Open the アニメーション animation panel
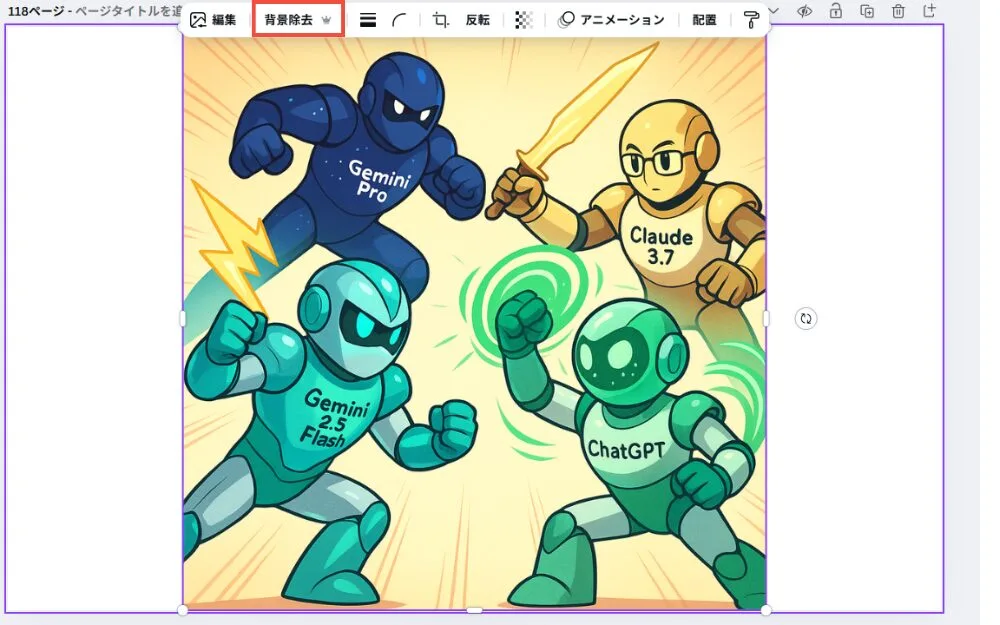 [611, 20]
